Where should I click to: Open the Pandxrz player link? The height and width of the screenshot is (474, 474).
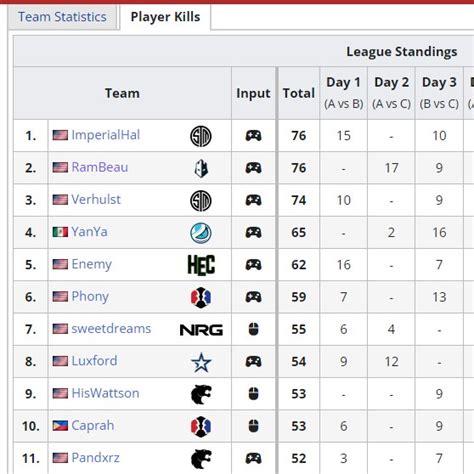click(95, 458)
